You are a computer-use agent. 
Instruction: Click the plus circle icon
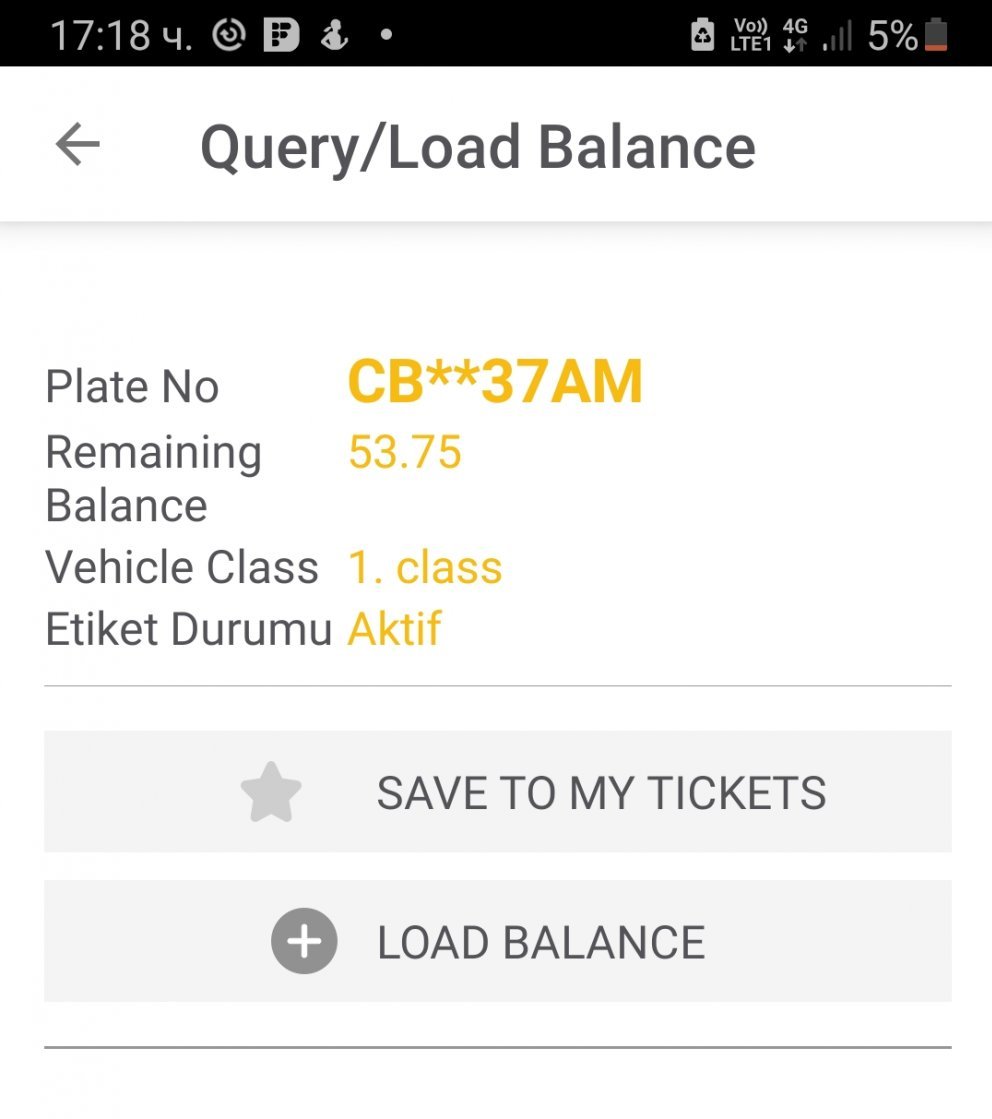click(304, 941)
